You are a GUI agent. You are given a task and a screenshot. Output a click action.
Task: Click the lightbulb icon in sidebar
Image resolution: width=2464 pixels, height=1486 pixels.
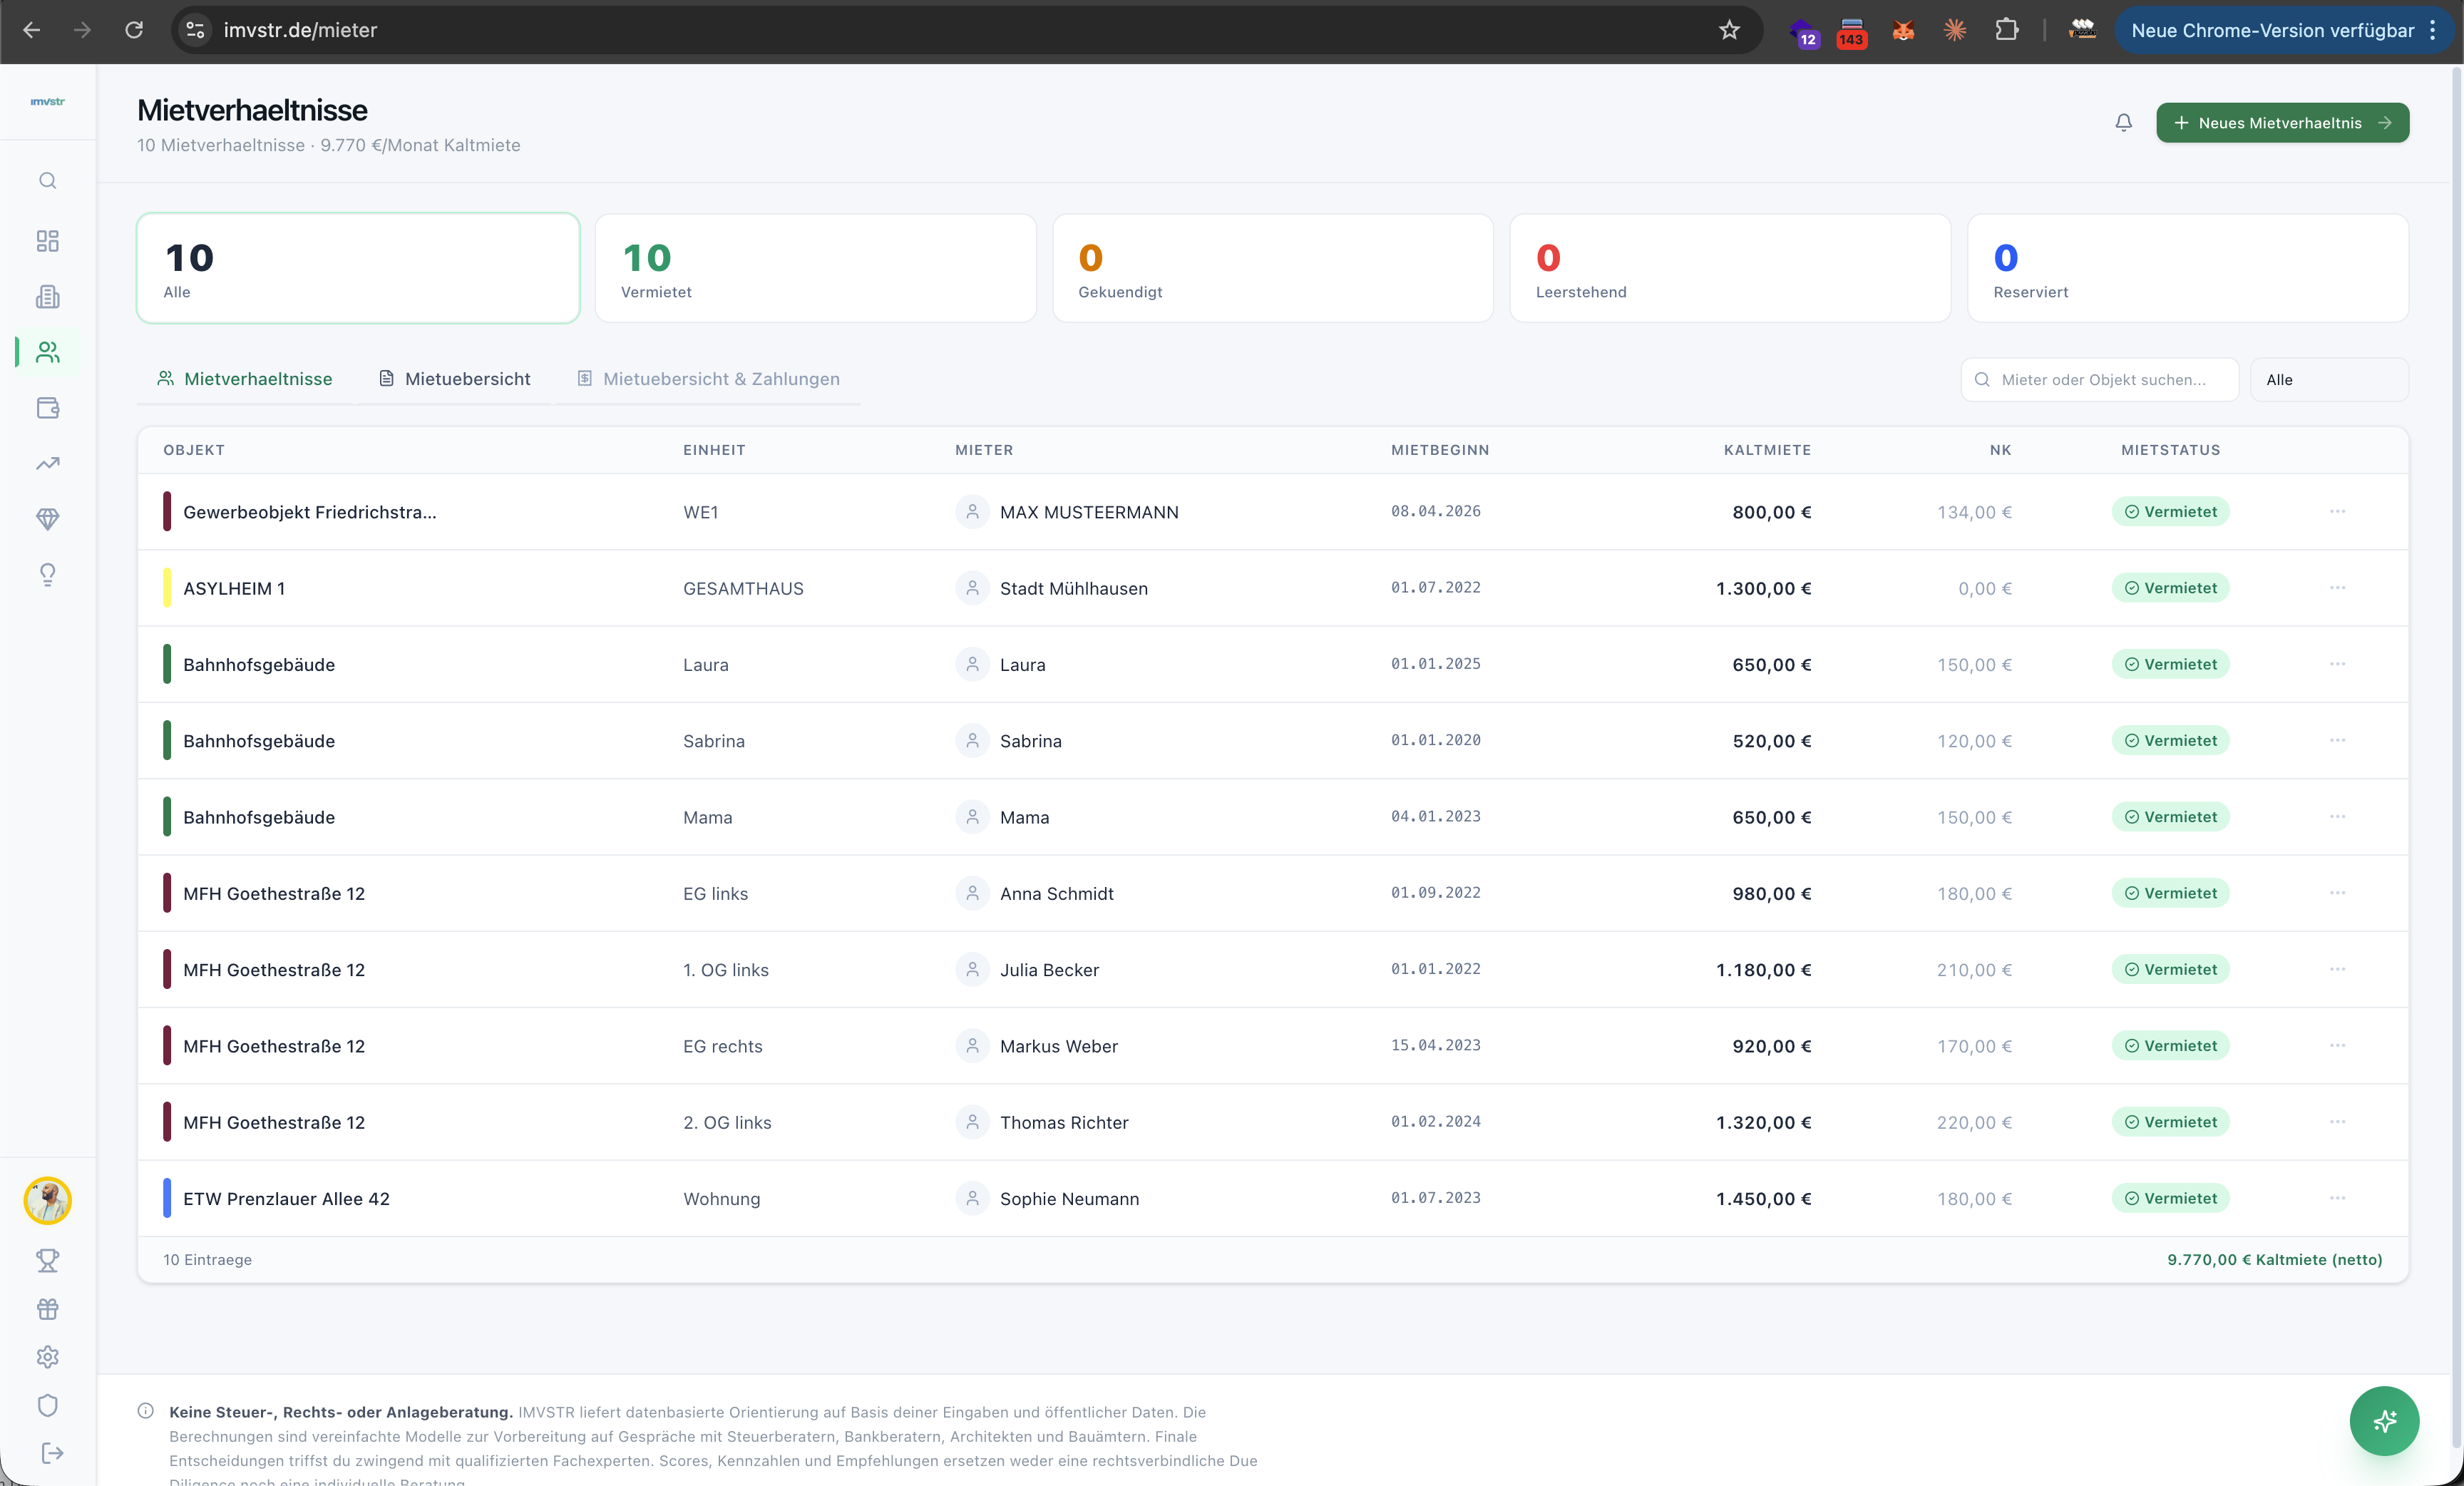[47, 574]
